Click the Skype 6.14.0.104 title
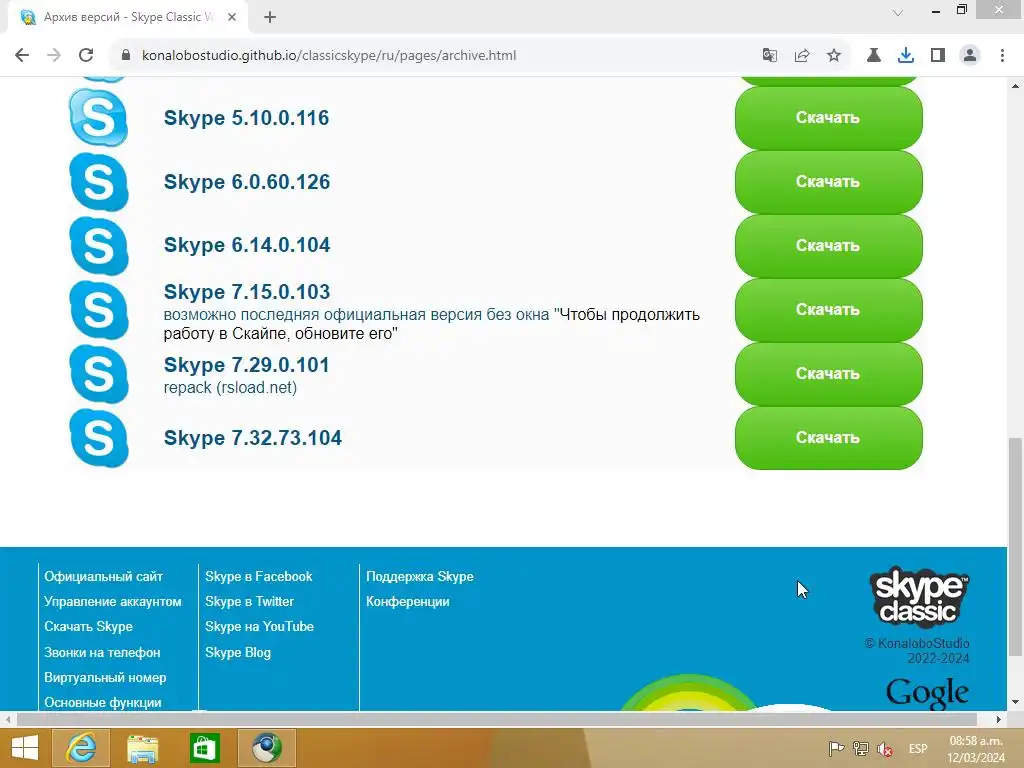The width and height of the screenshot is (1024, 768). [x=247, y=245]
